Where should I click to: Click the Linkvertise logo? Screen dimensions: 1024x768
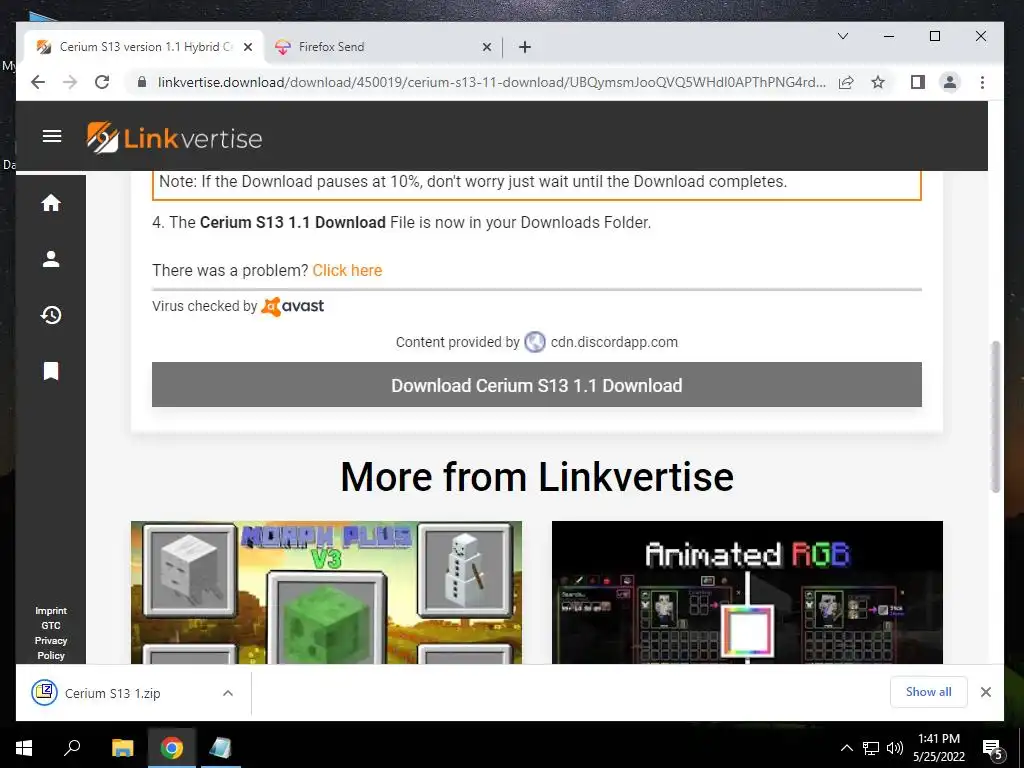174,138
